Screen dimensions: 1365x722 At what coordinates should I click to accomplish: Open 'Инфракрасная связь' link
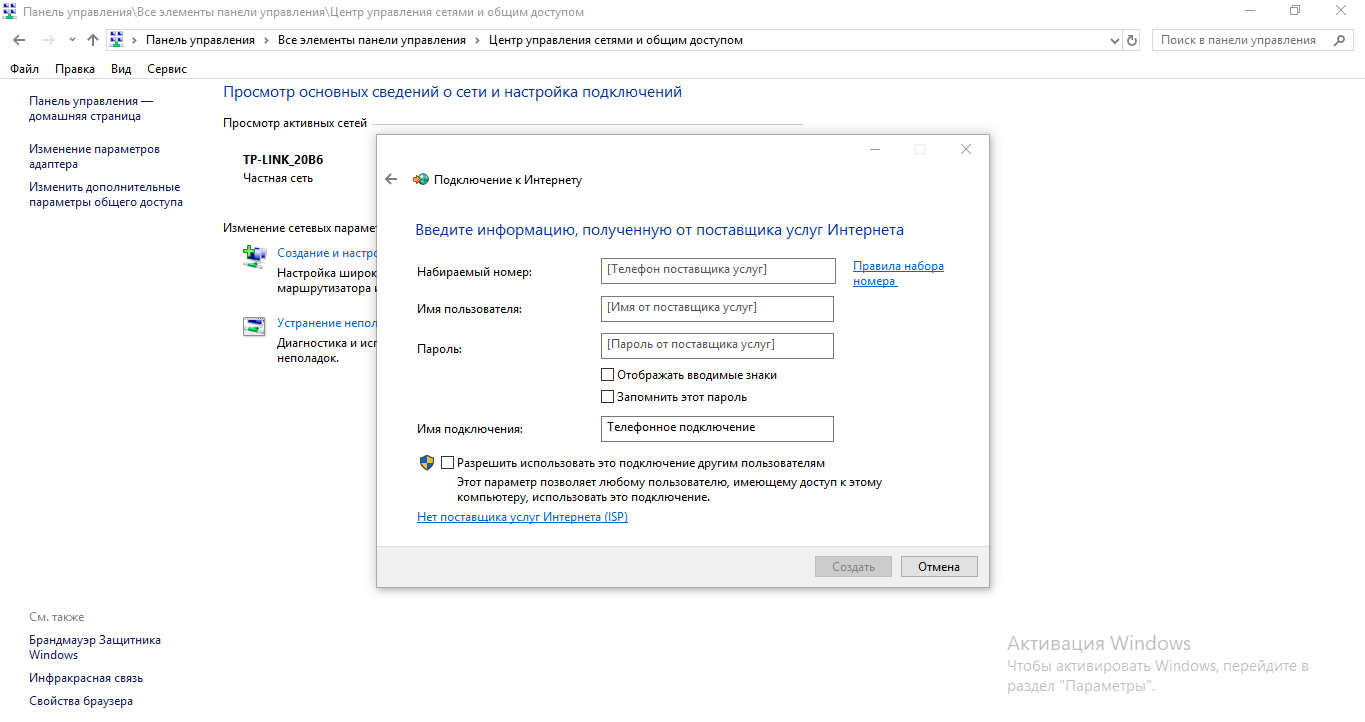[x=86, y=678]
